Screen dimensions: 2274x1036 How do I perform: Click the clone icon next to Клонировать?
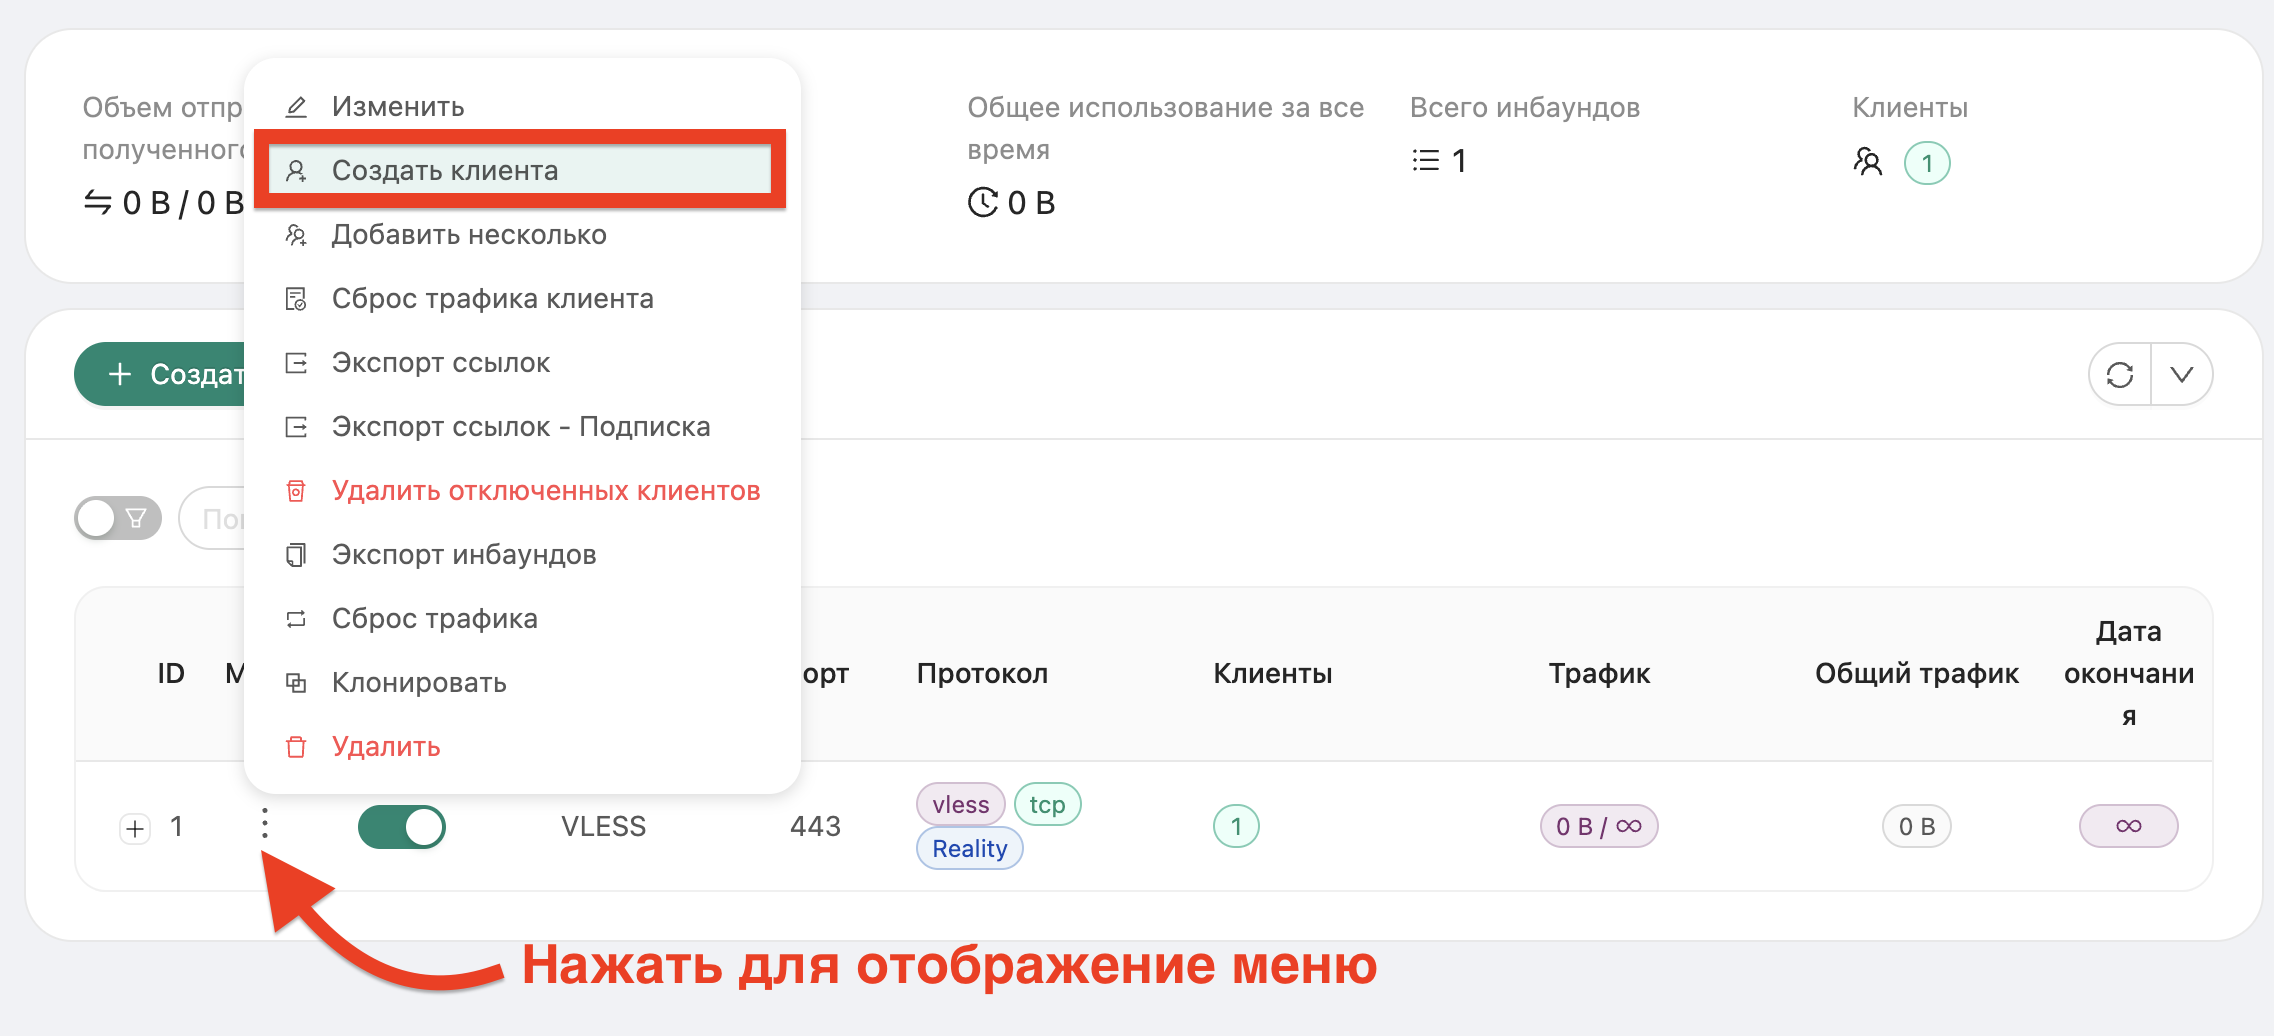pos(294,682)
